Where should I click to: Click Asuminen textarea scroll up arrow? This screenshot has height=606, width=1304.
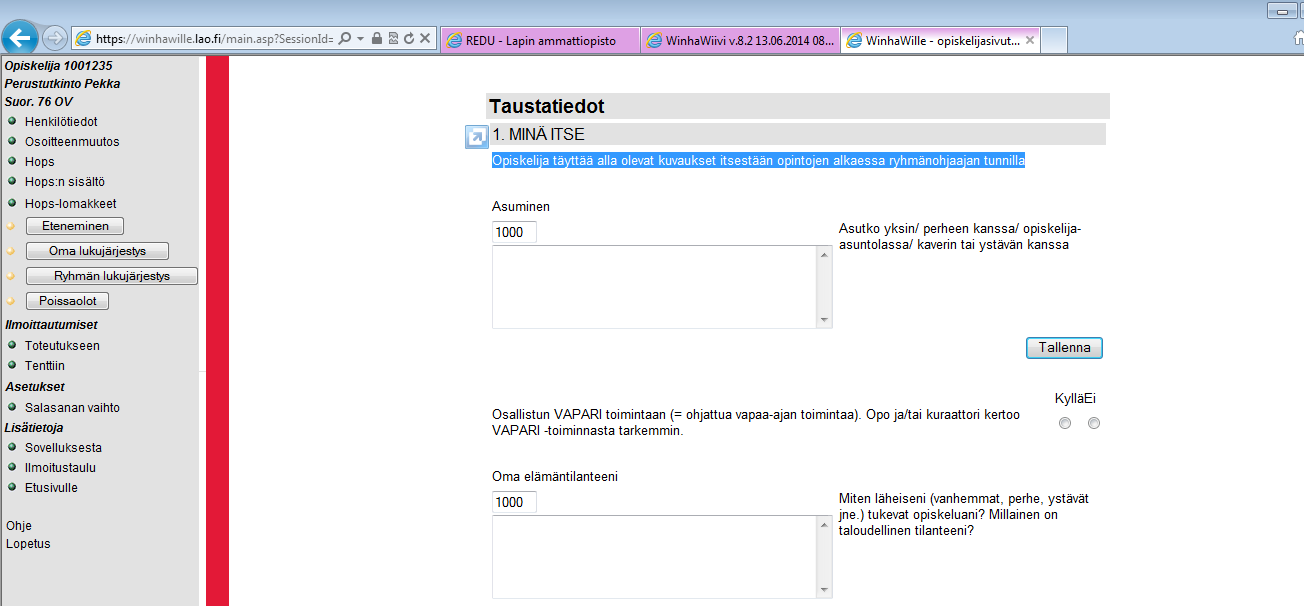pos(825,254)
